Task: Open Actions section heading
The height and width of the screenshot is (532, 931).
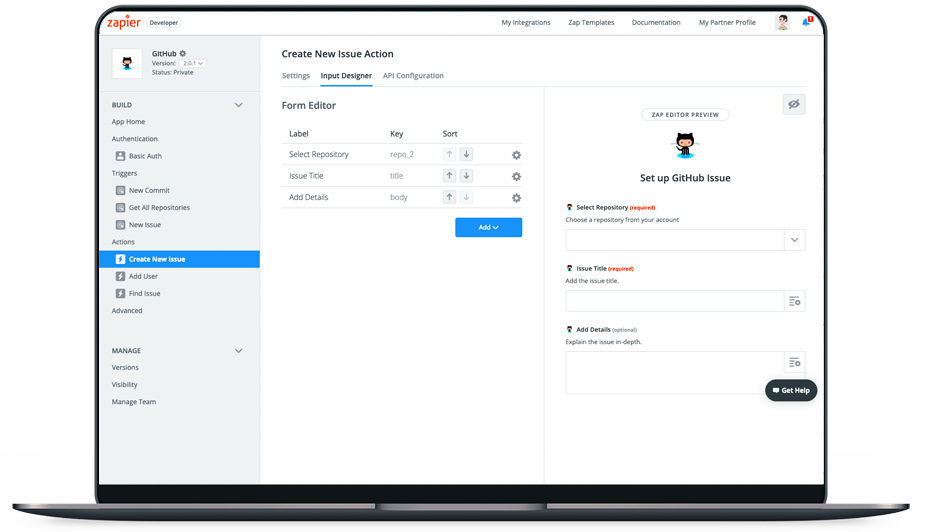Action: tap(123, 242)
